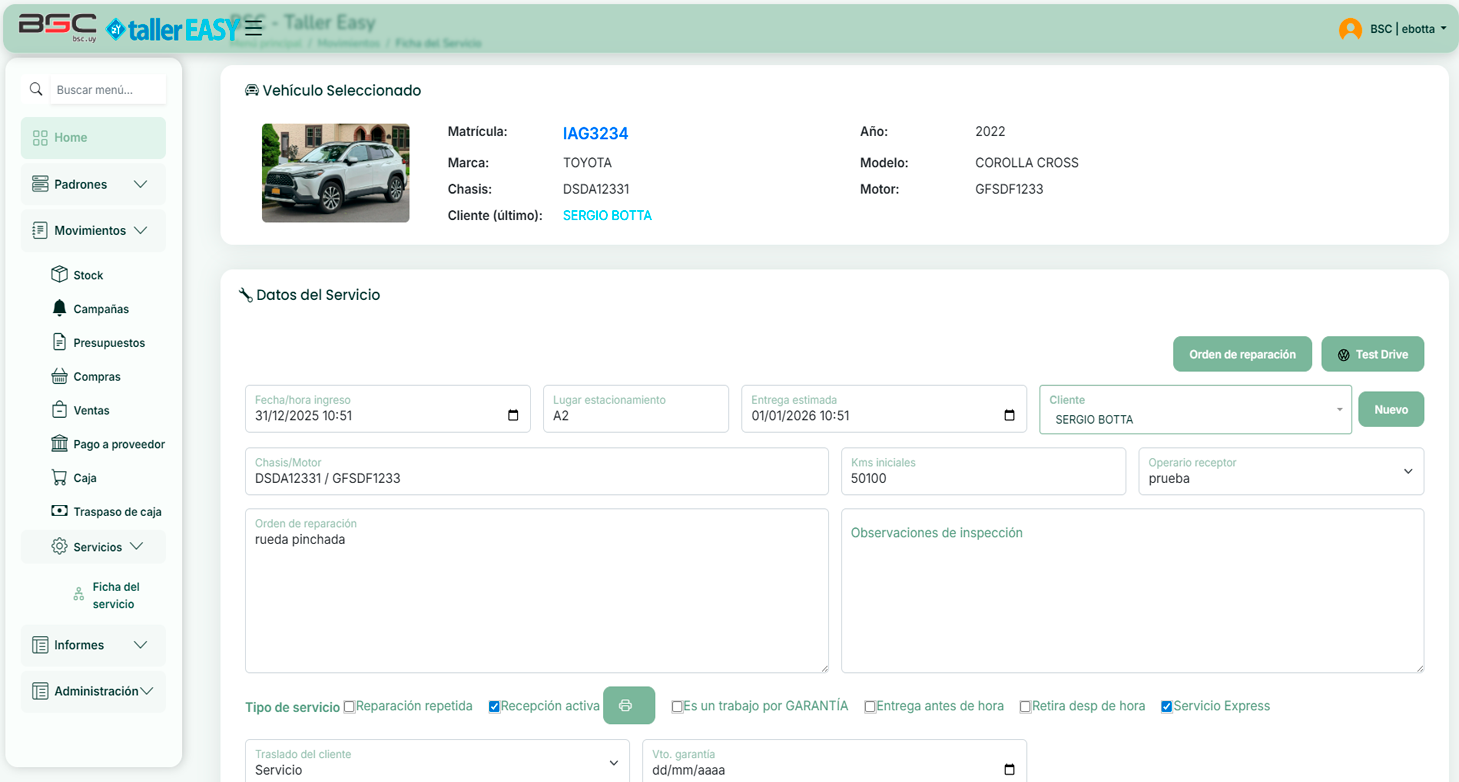Open Traspaso de caja from the sidebar
The width and height of the screenshot is (1459, 782).
pos(60,511)
